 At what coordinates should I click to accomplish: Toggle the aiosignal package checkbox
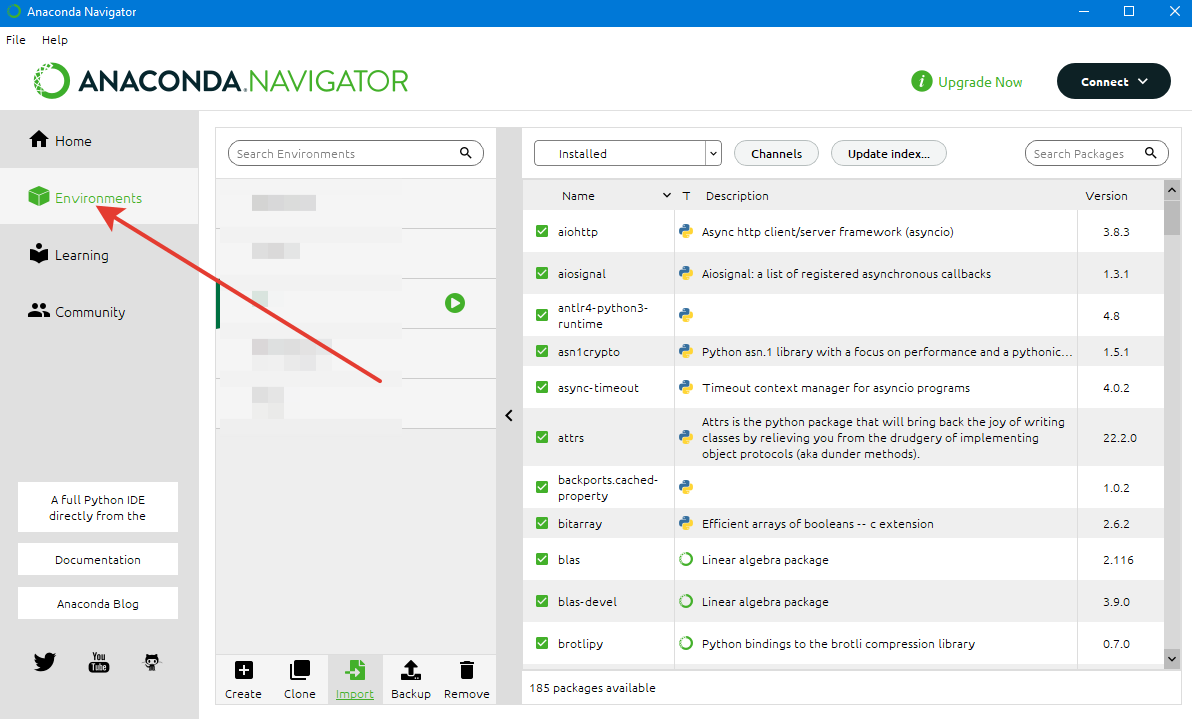542,273
